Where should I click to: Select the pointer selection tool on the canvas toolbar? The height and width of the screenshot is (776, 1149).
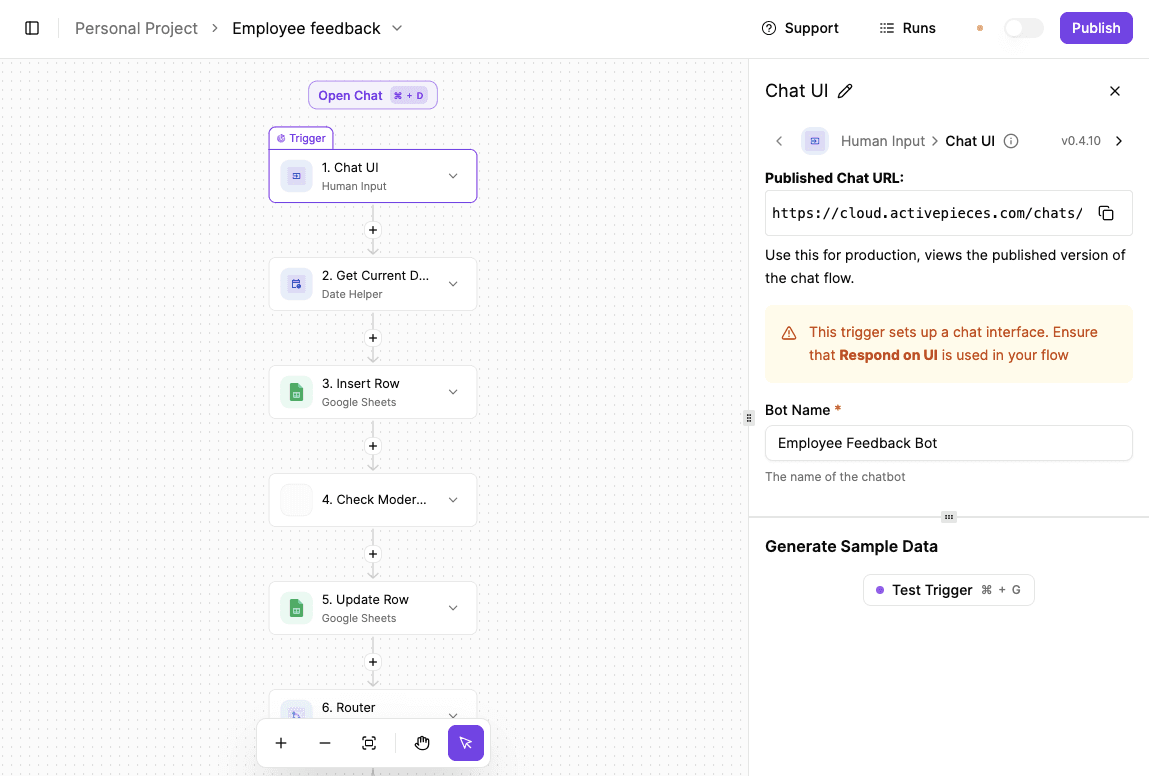[x=466, y=743]
